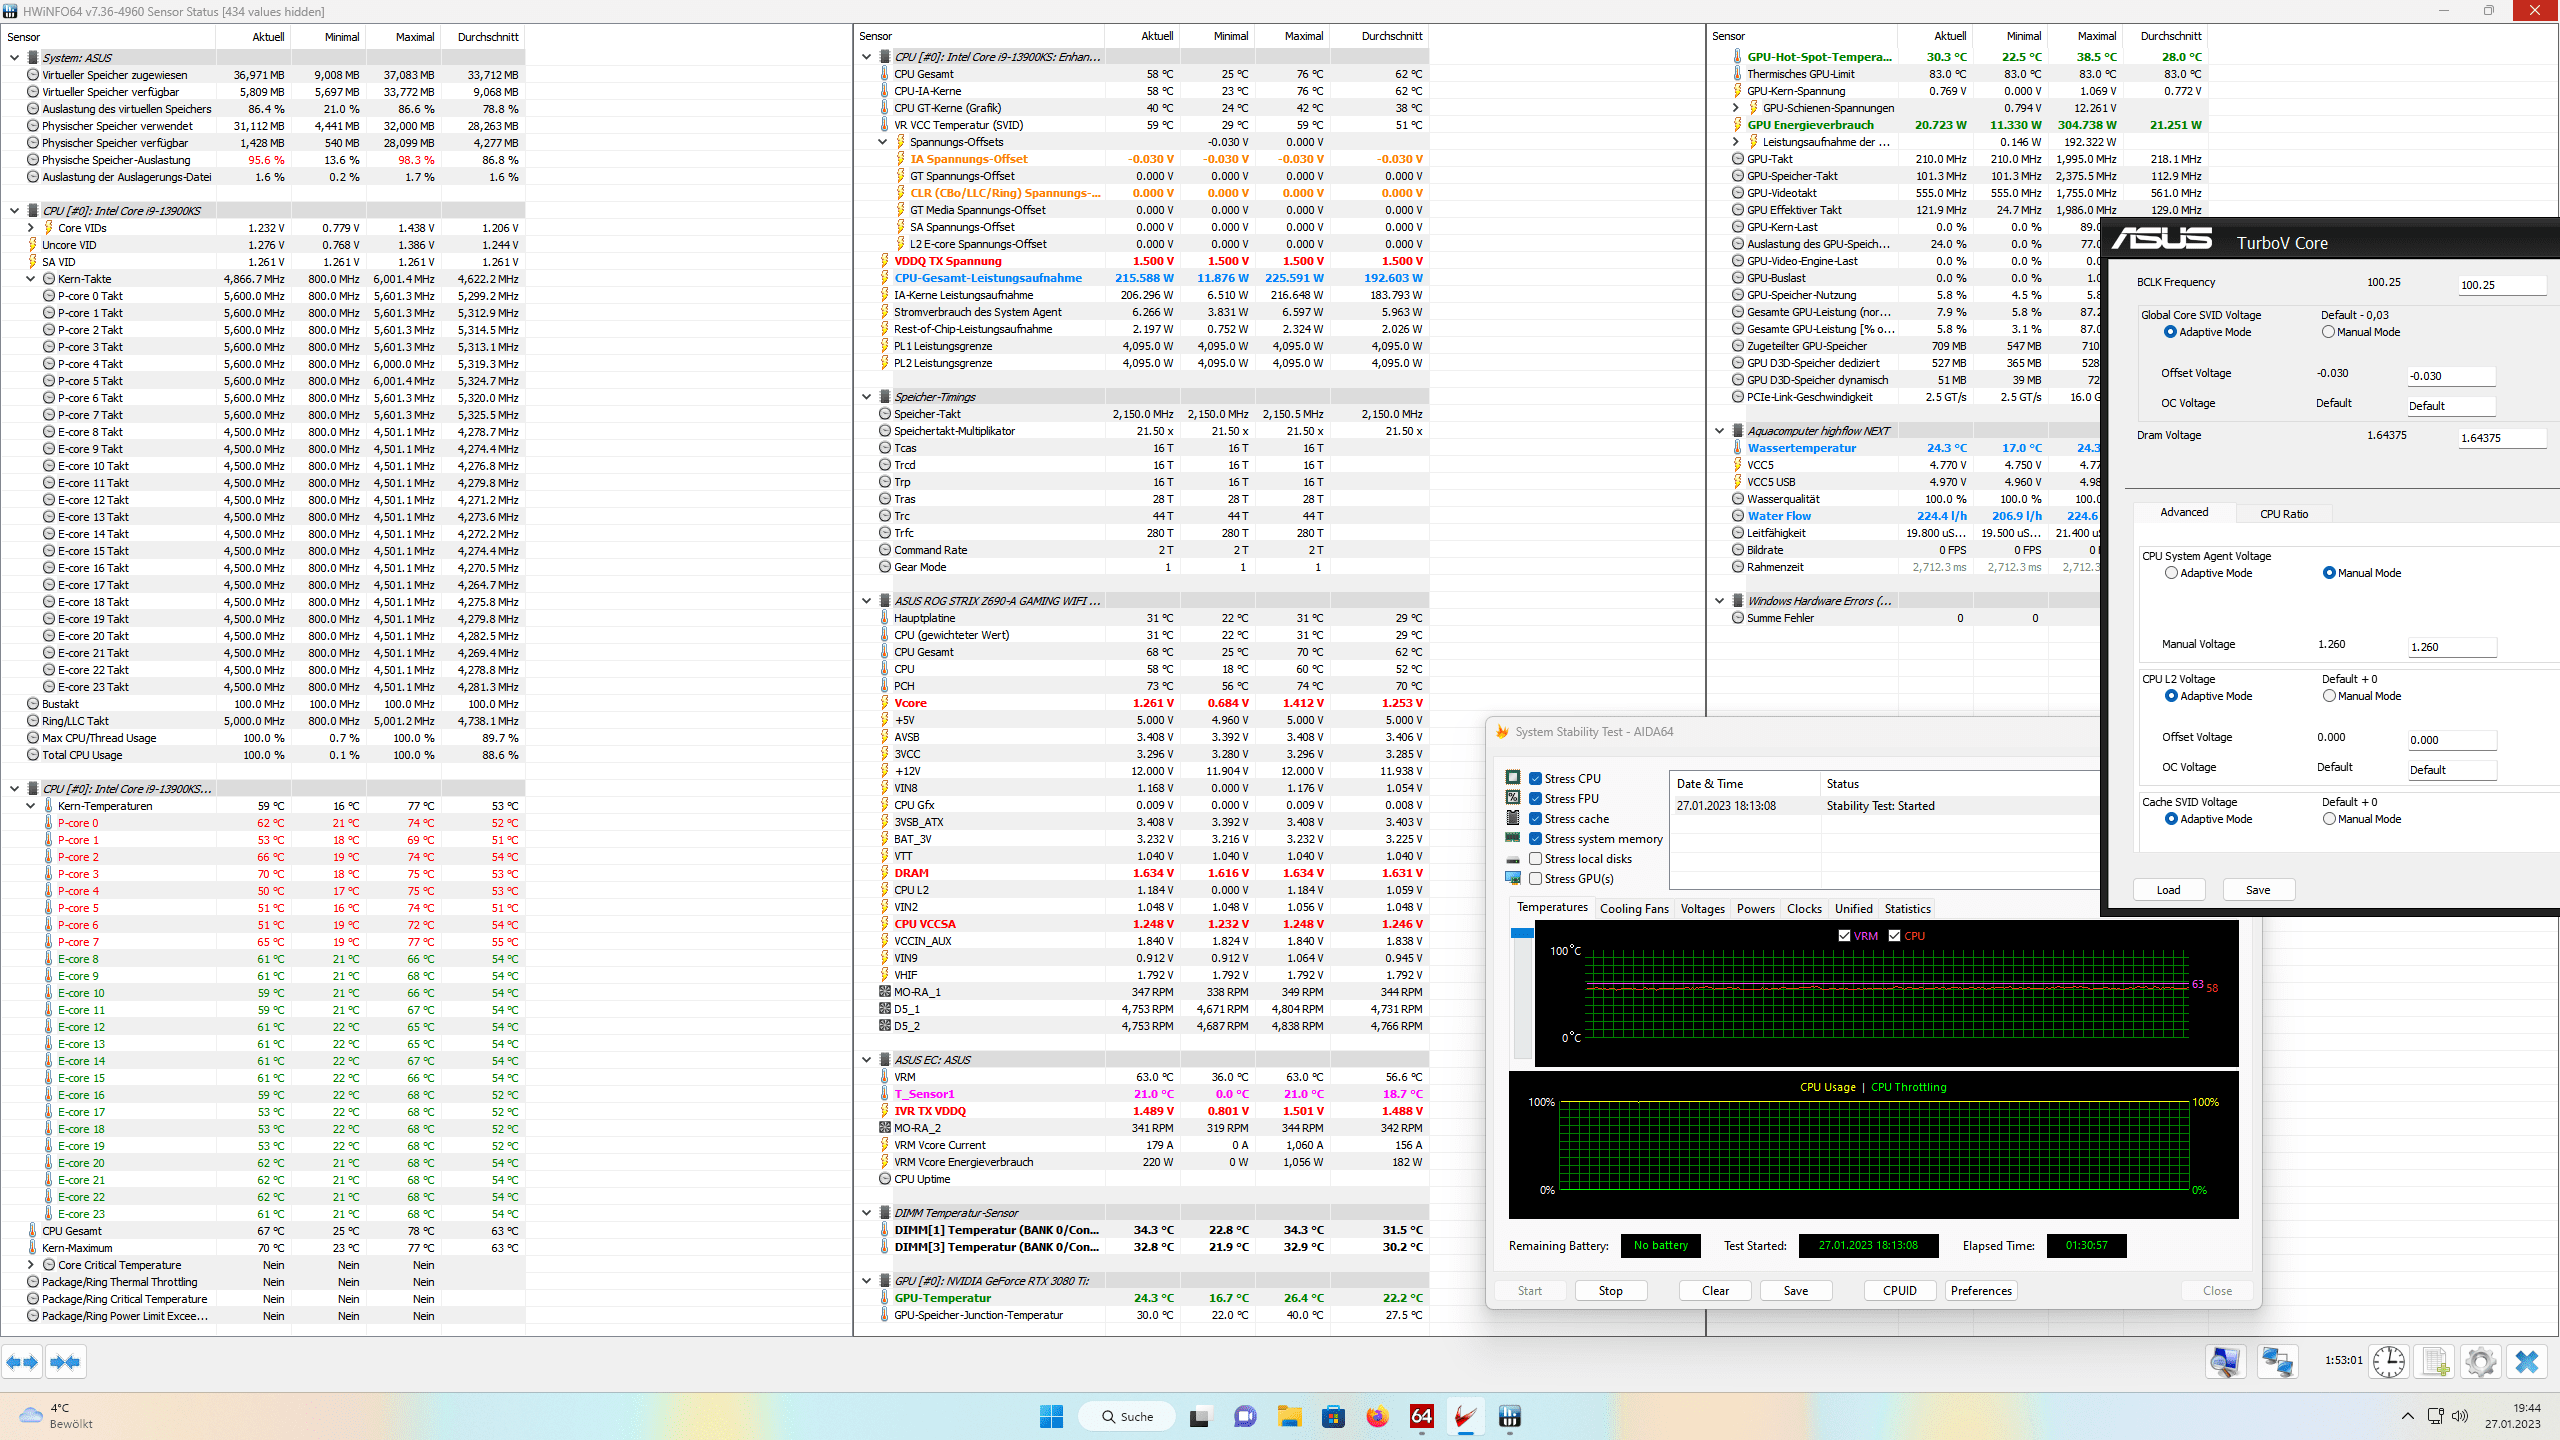
Task: Open the Statistics tab in AIDA64
Action: [1907, 909]
